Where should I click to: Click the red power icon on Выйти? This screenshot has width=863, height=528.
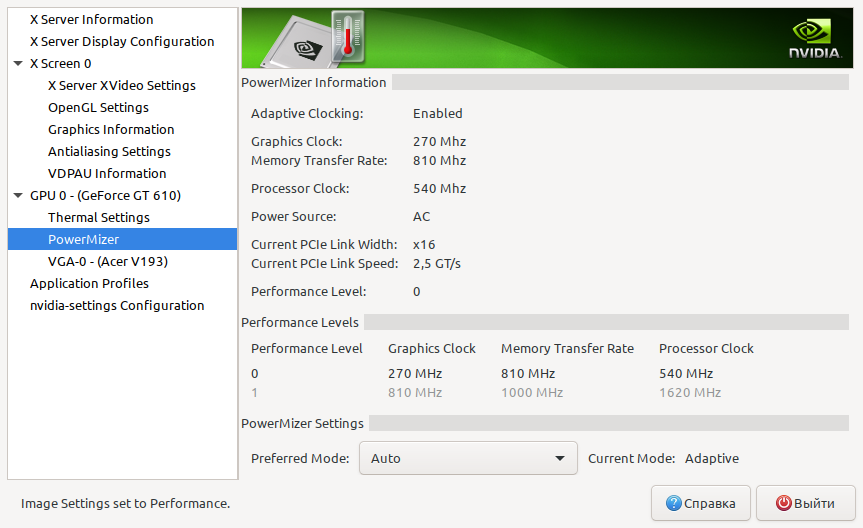[x=783, y=503]
